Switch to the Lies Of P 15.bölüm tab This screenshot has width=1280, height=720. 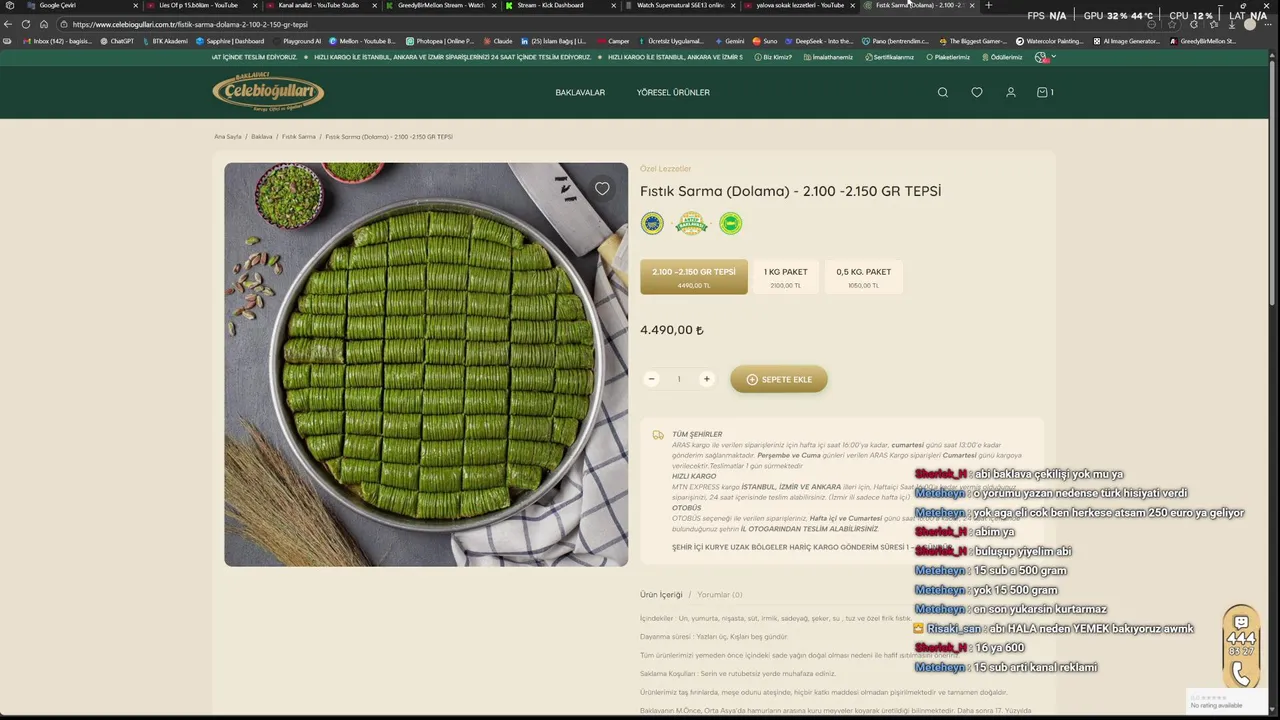pyautogui.click(x=200, y=5)
